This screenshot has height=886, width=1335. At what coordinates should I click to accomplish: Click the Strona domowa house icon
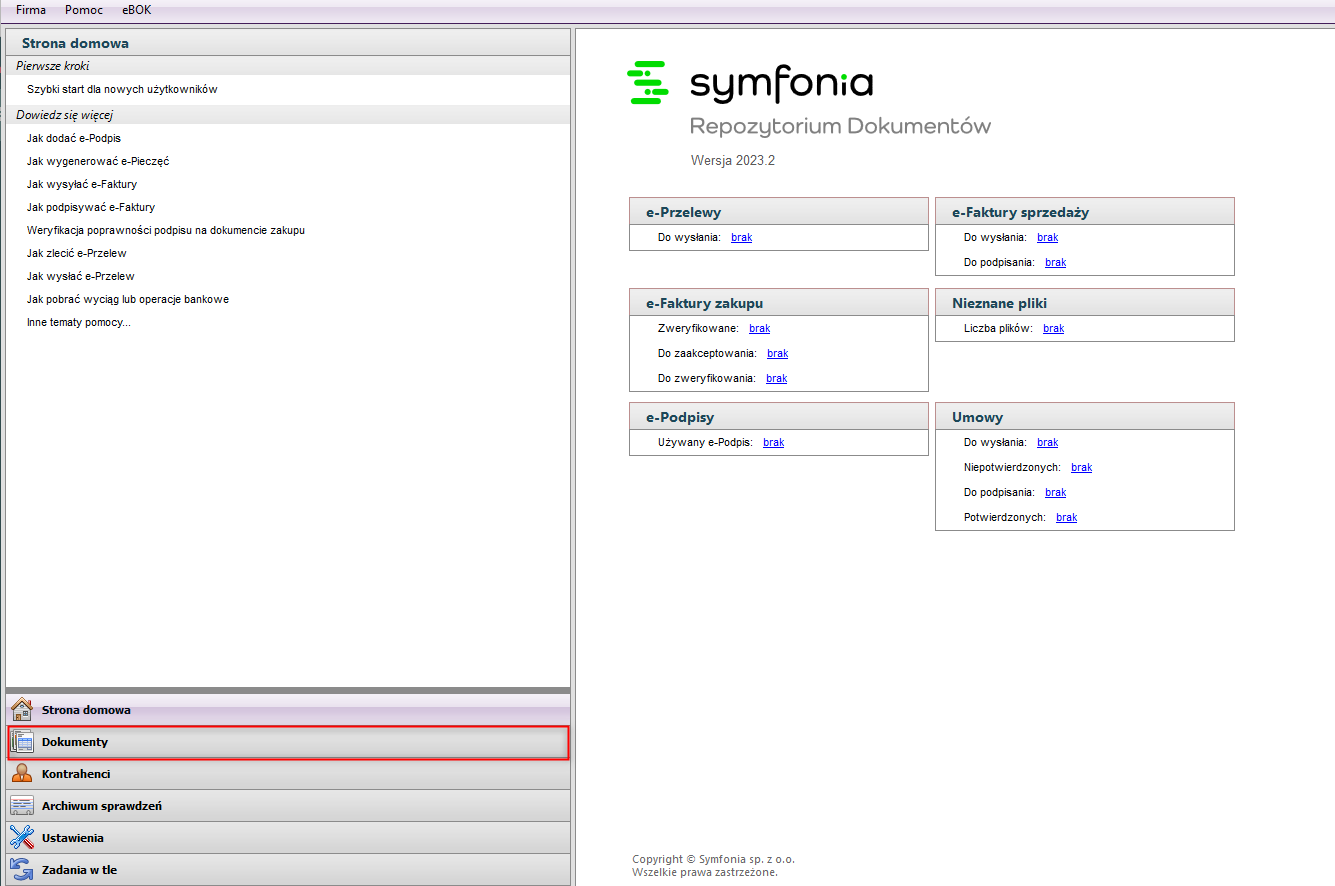pos(22,710)
